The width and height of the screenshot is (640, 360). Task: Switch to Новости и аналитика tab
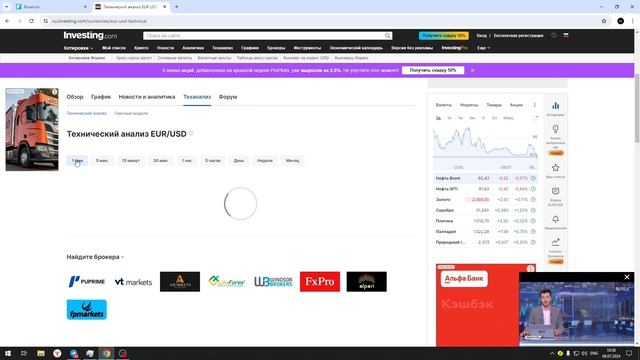147,97
